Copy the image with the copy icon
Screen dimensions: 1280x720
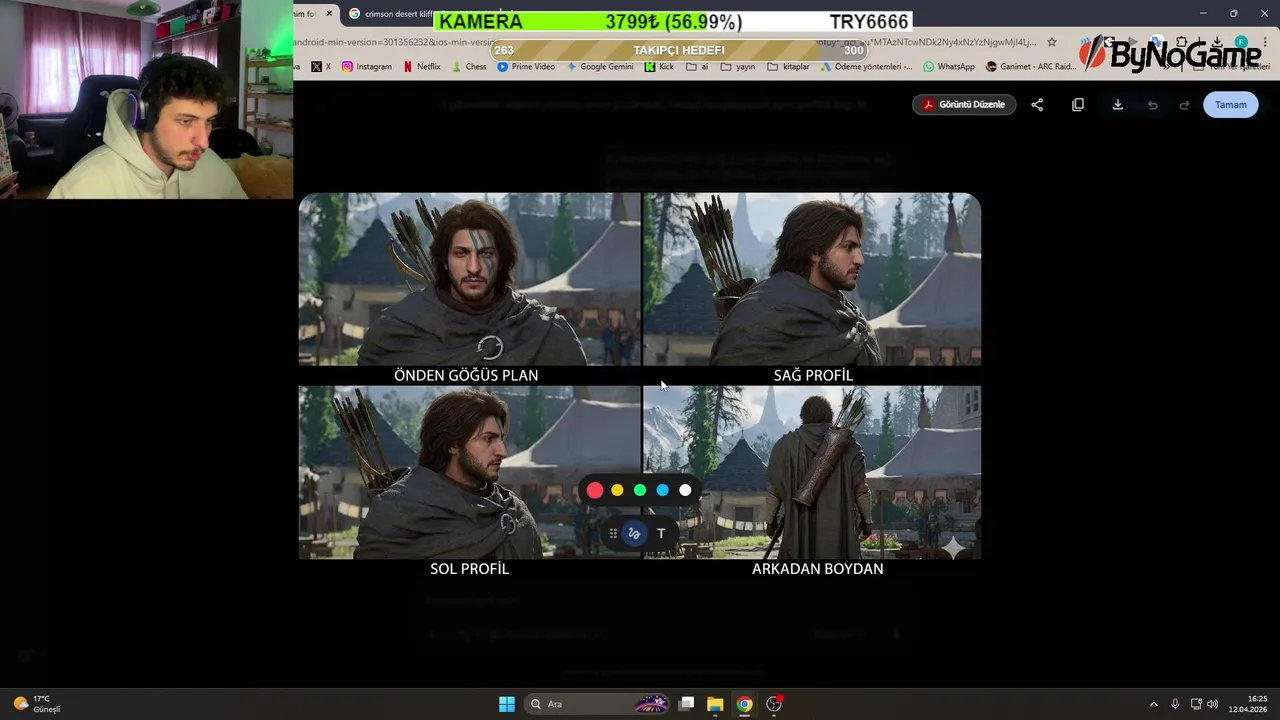coord(1078,105)
